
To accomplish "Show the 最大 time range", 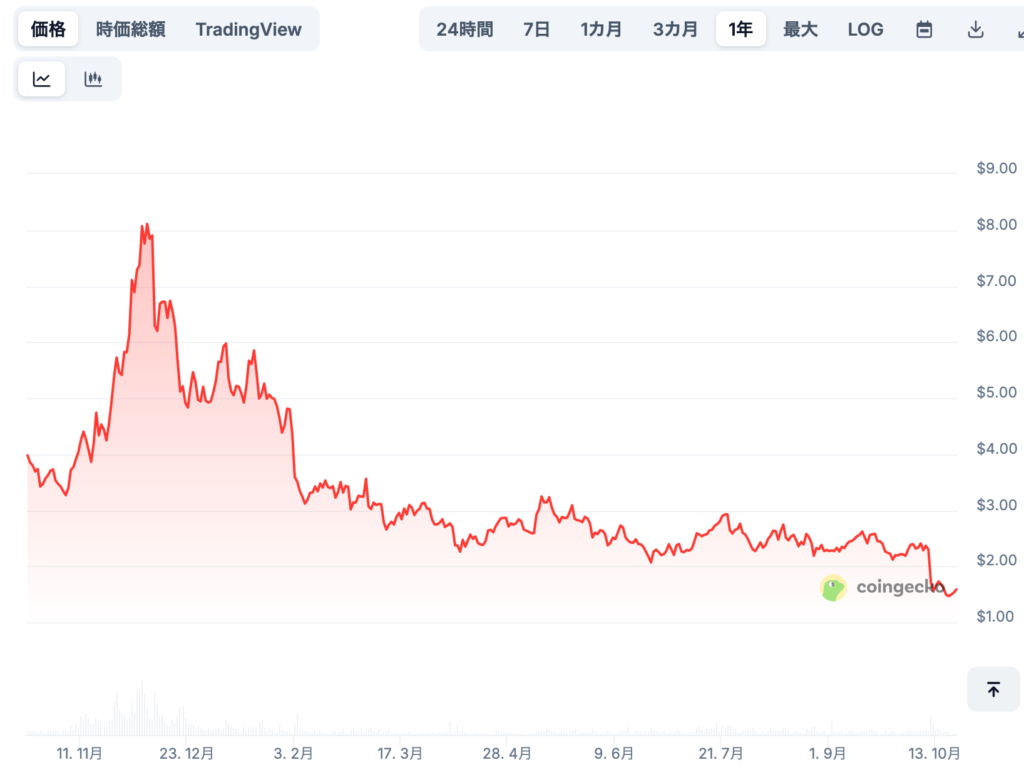I will point(800,29).
